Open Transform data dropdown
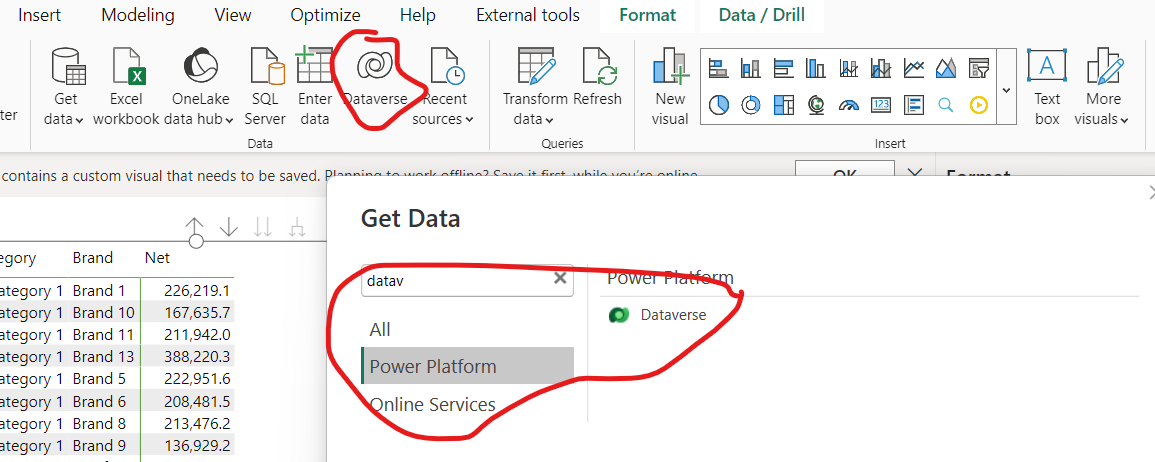The height and width of the screenshot is (462, 1155). (x=535, y=86)
